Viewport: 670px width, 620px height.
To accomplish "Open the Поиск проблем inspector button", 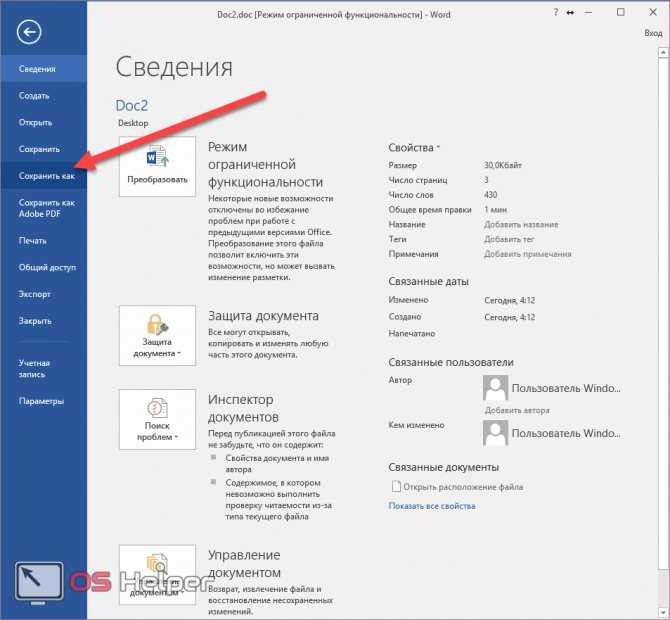I will pyautogui.click(x=157, y=419).
